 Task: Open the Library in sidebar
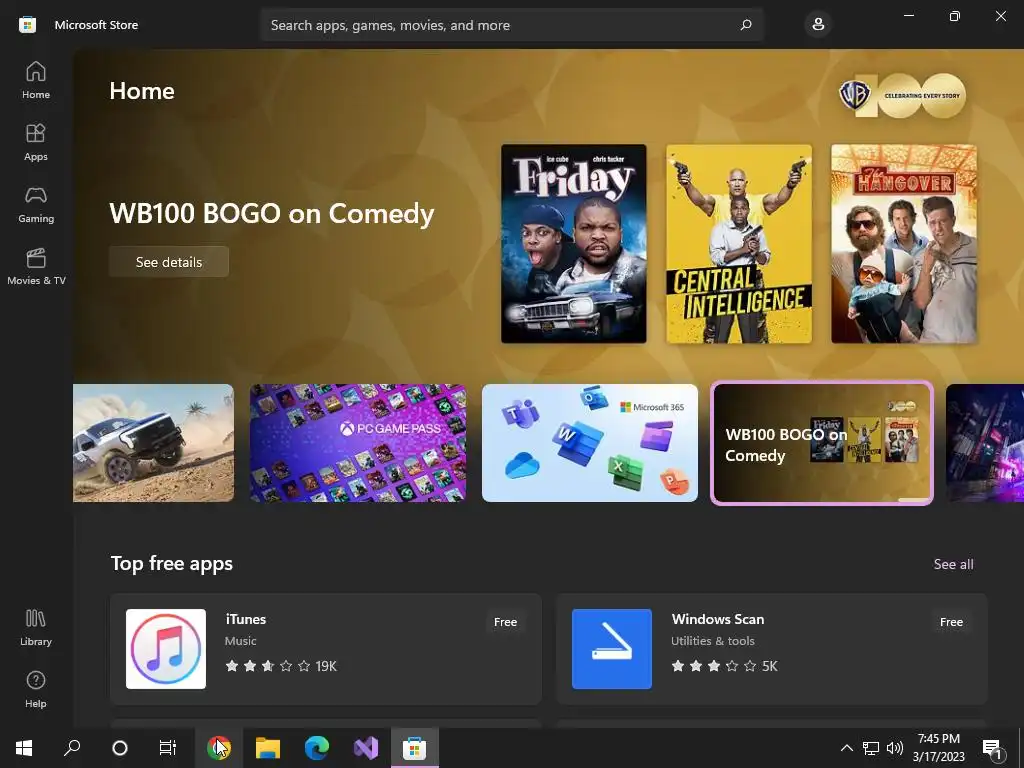click(36, 628)
